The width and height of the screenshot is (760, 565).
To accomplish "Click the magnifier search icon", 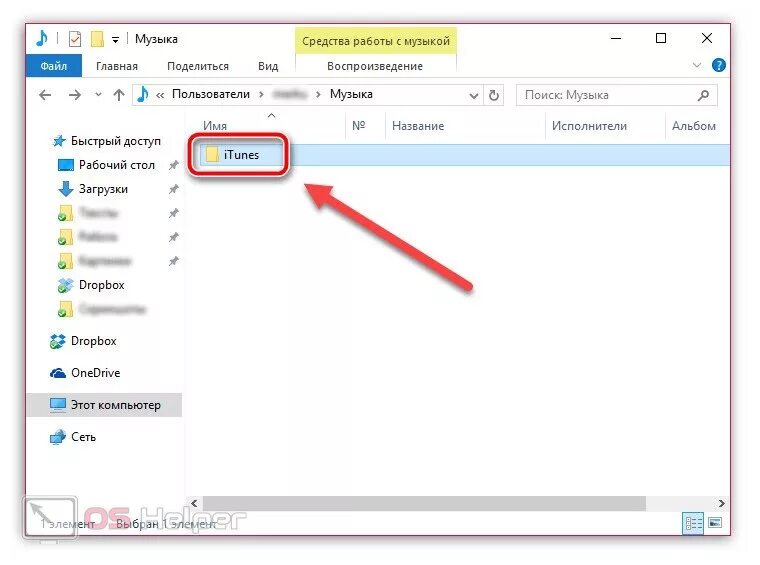I will click(x=703, y=95).
